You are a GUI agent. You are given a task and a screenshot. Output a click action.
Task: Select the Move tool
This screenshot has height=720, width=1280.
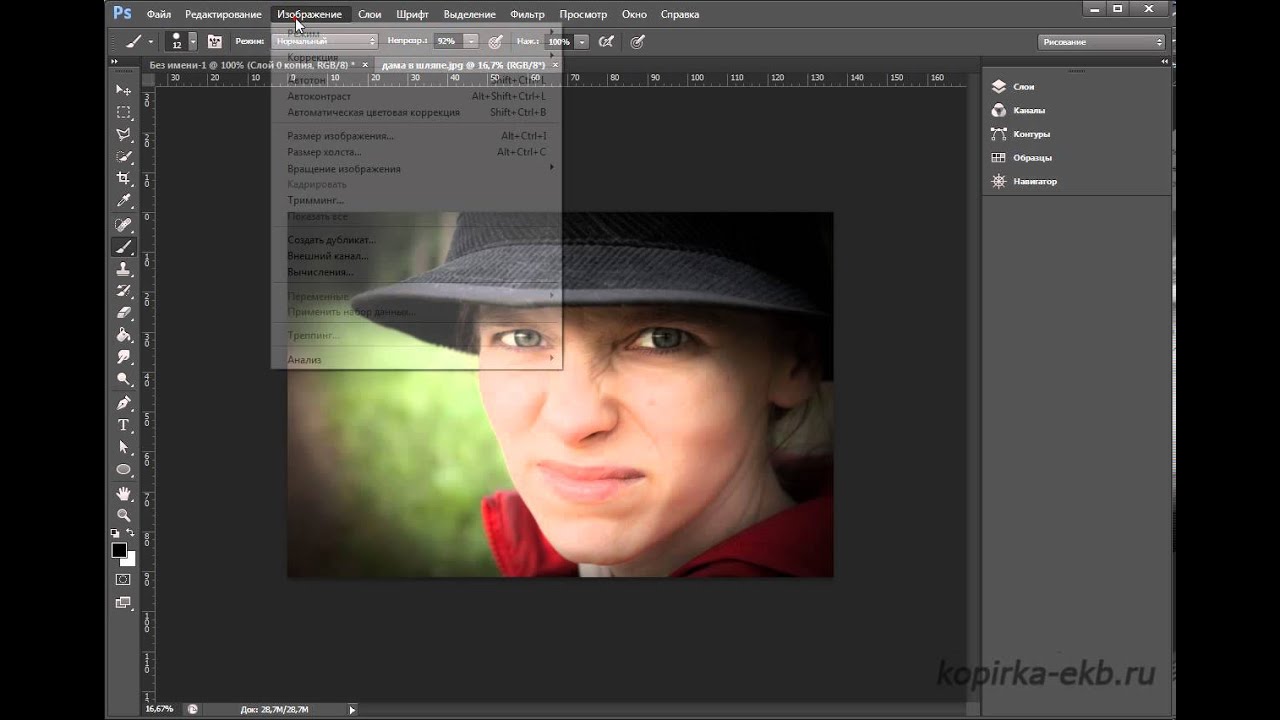[124, 90]
